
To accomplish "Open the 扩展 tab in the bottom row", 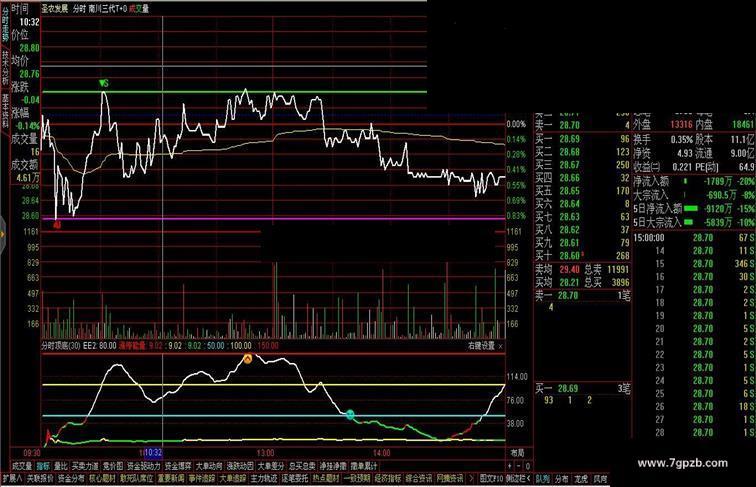I will coord(12,479).
